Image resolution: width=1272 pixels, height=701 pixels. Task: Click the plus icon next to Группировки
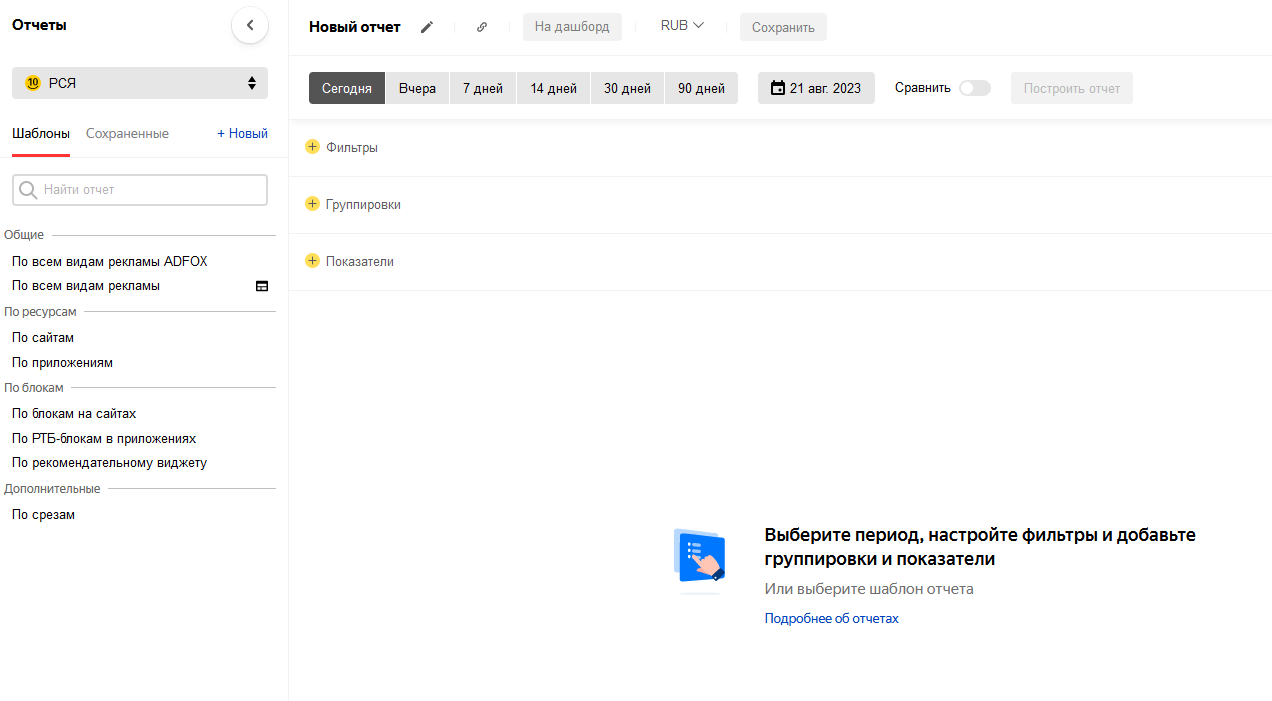(x=312, y=204)
